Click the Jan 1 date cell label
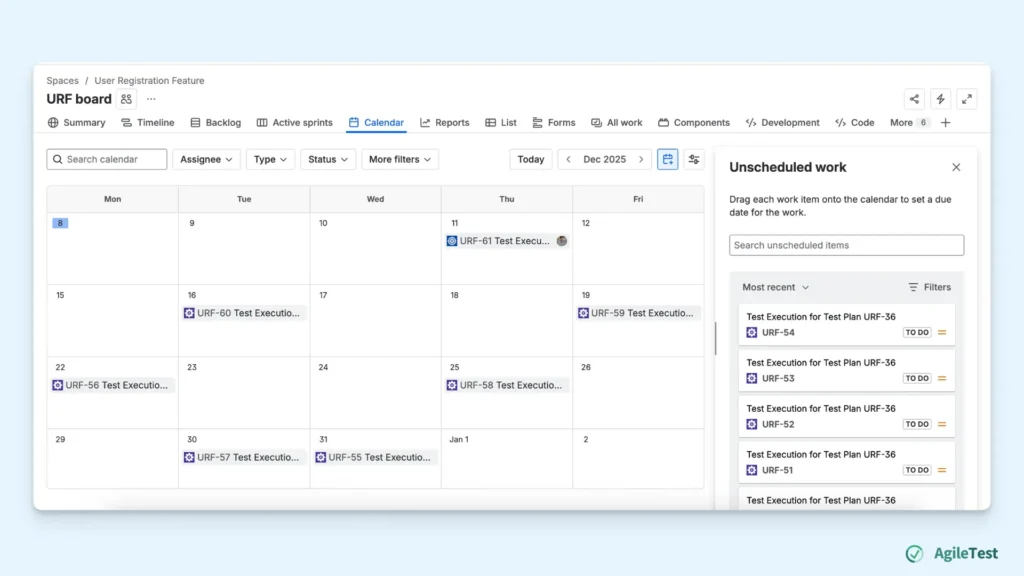The image size is (1024, 576). click(x=458, y=440)
